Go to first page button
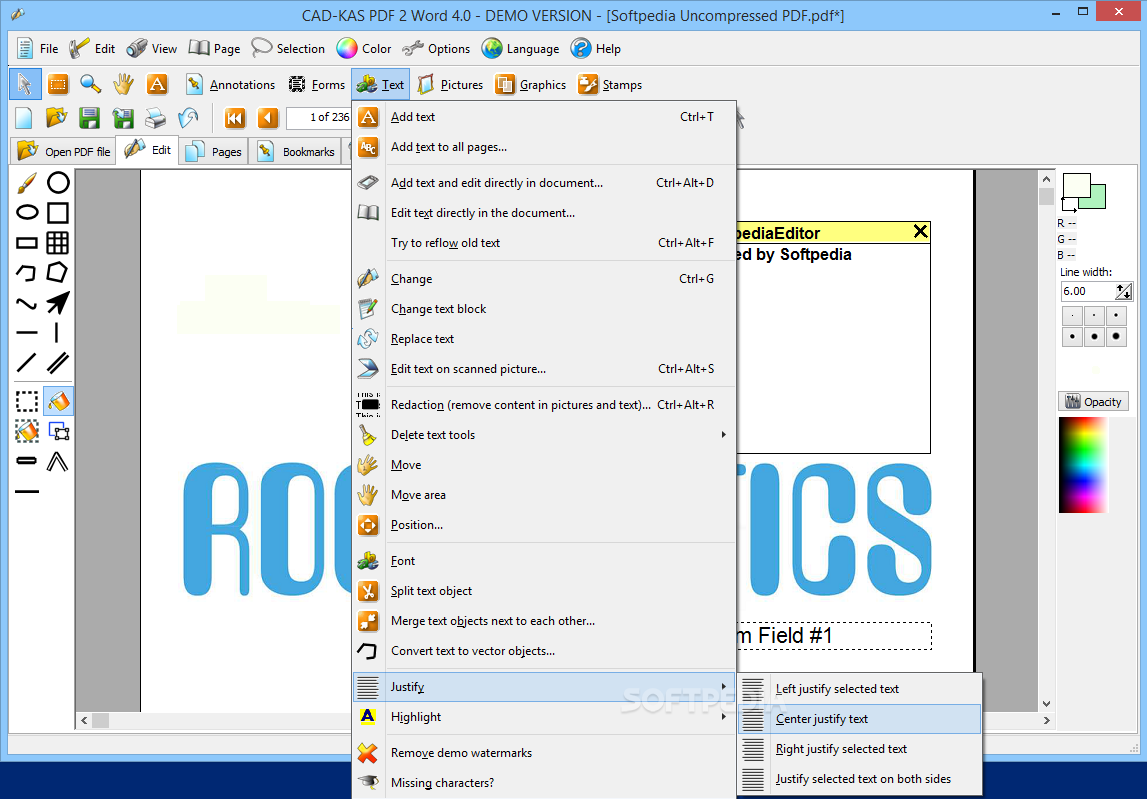The height and width of the screenshot is (799, 1147). 235,118
